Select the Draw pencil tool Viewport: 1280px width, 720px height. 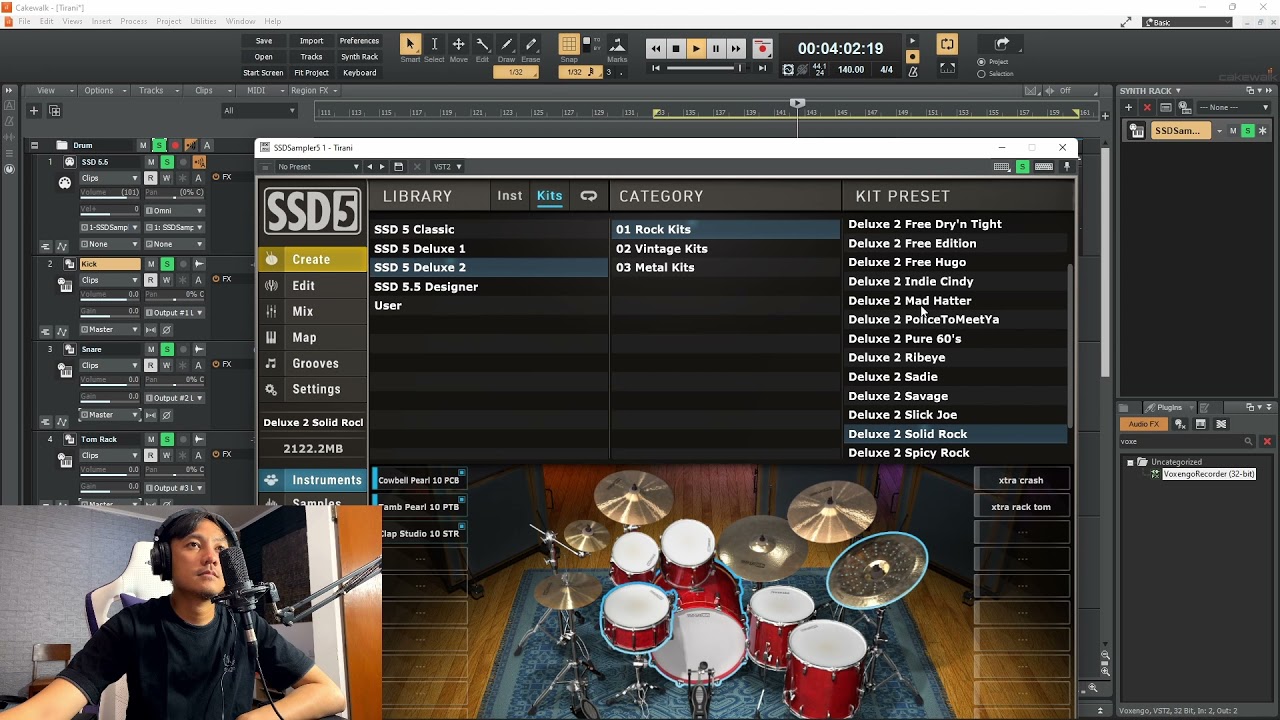click(506, 44)
